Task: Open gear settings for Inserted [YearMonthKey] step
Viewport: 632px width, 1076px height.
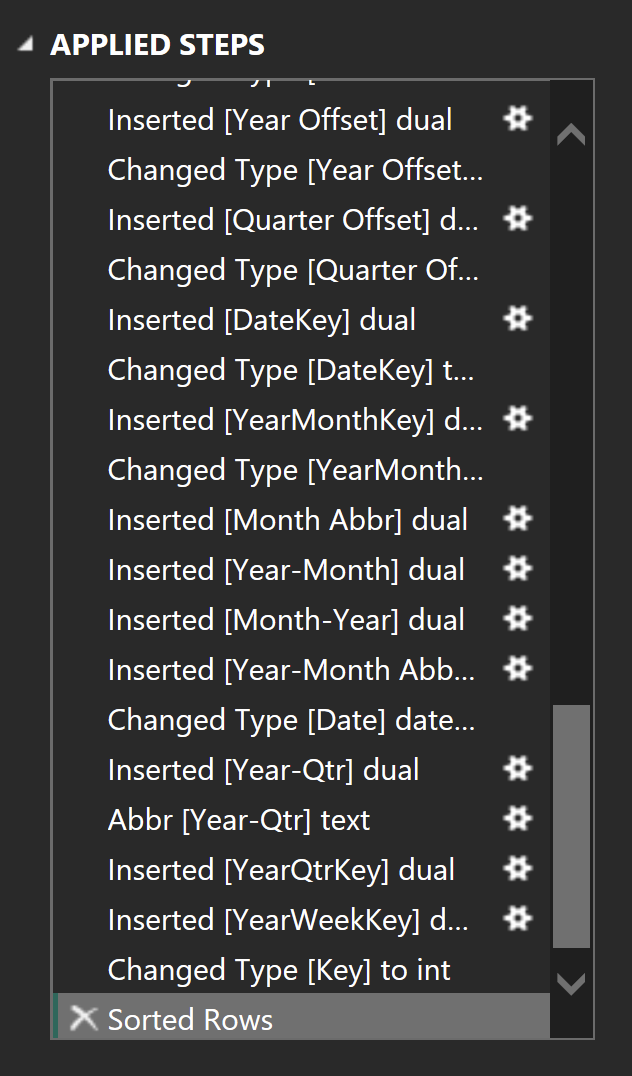Action: (x=517, y=419)
